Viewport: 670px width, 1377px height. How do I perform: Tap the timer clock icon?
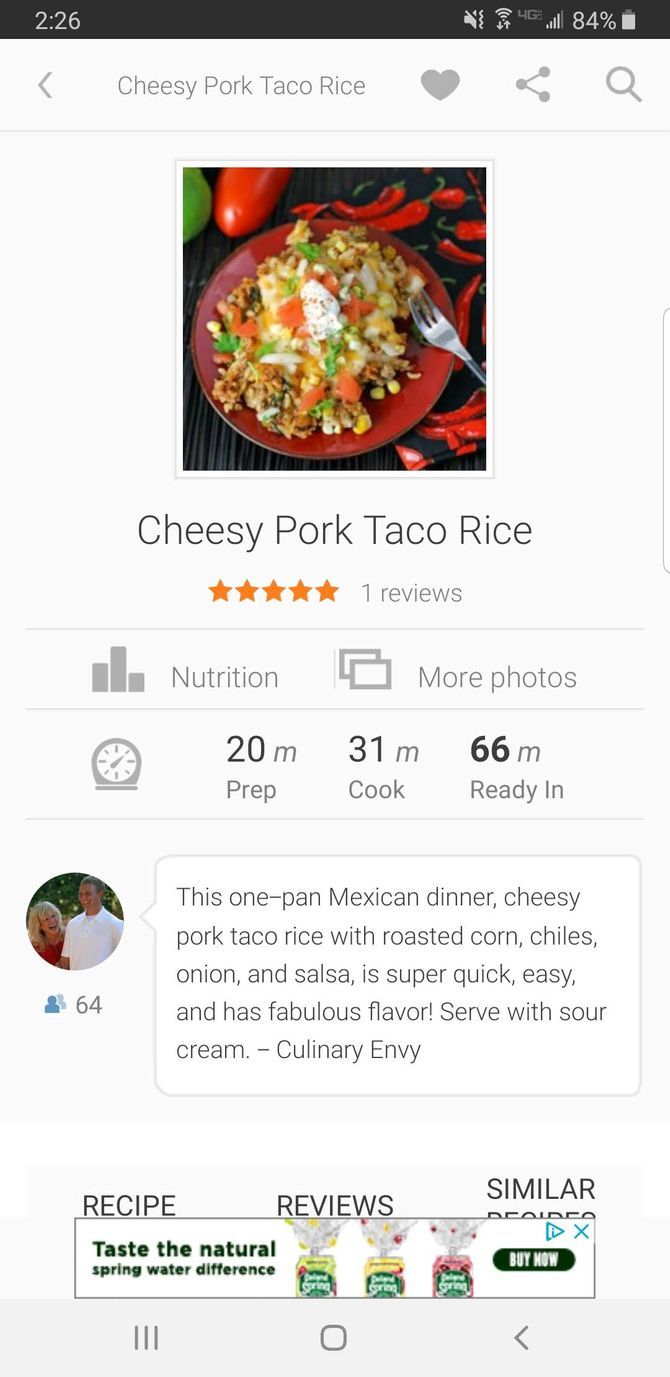117,764
